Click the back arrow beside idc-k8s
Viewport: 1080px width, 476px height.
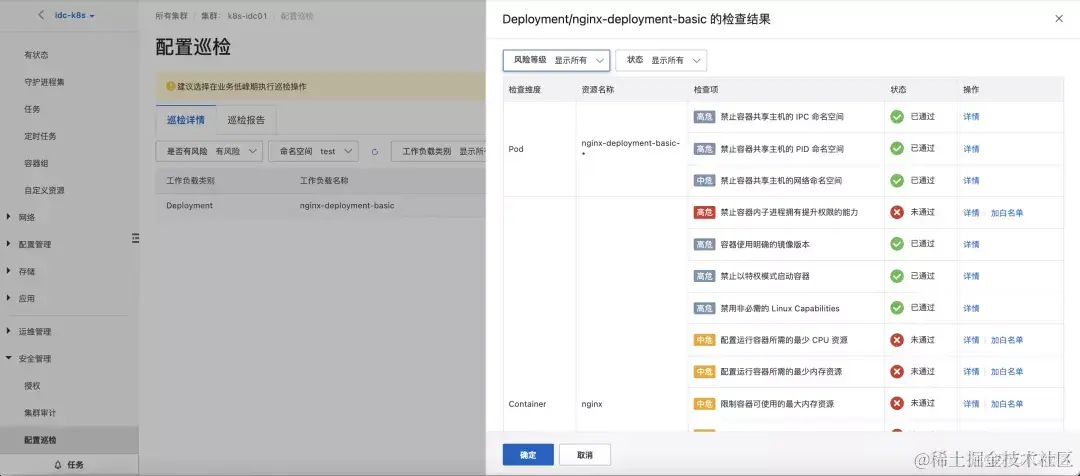click(41, 14)
